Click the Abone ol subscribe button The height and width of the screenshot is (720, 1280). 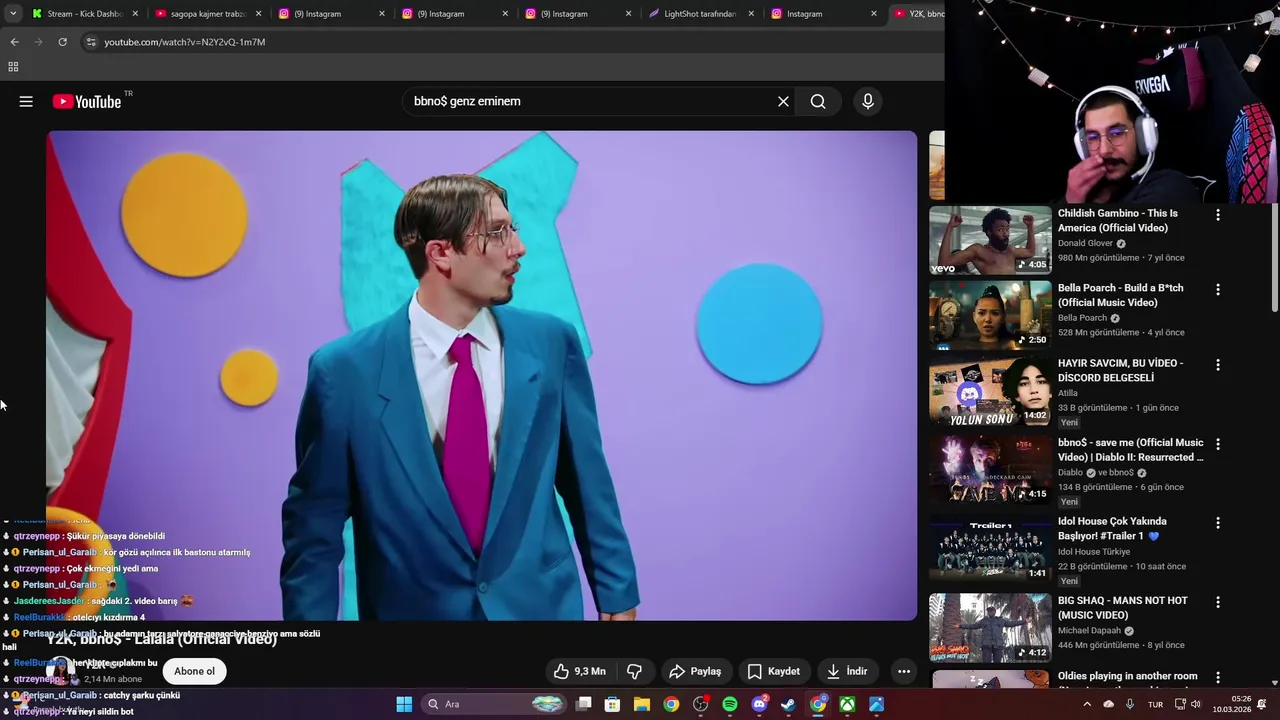[195, 671]
